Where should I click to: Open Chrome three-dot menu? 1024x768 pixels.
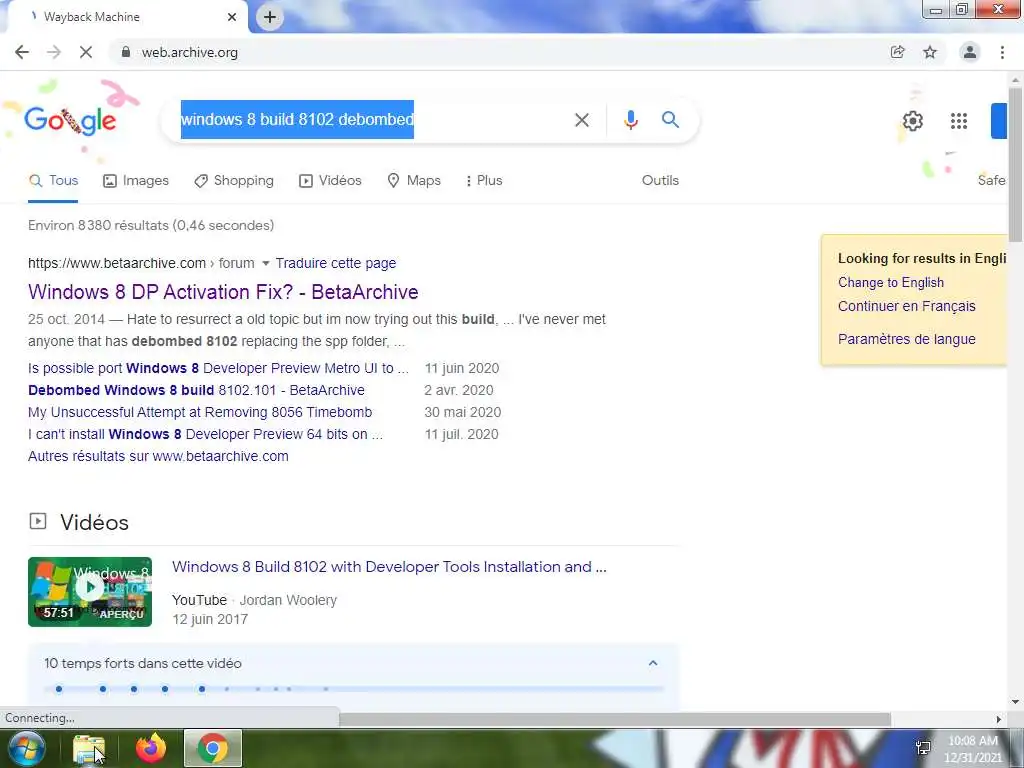[x=1002, y=52]
